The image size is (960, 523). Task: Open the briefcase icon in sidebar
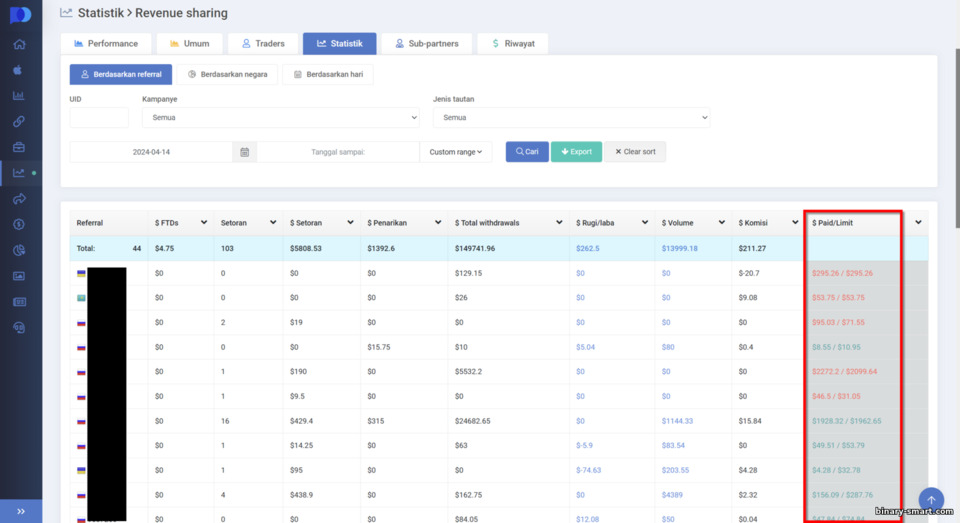(x=19, y=147)
